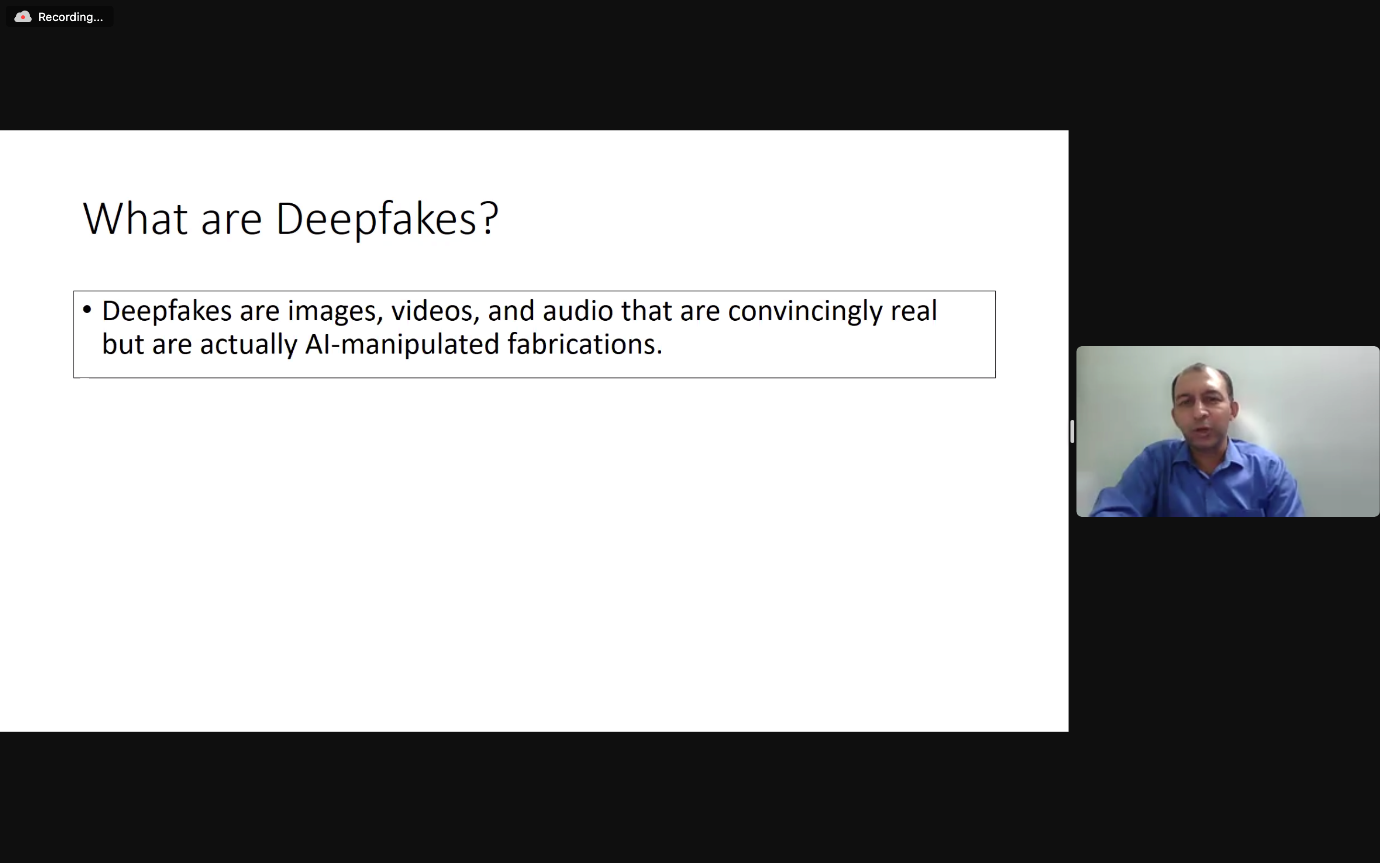The height and width of the screenshot is (863, 1380).
Task: Click the "Recording..." status label
Action: coord(70,17)
